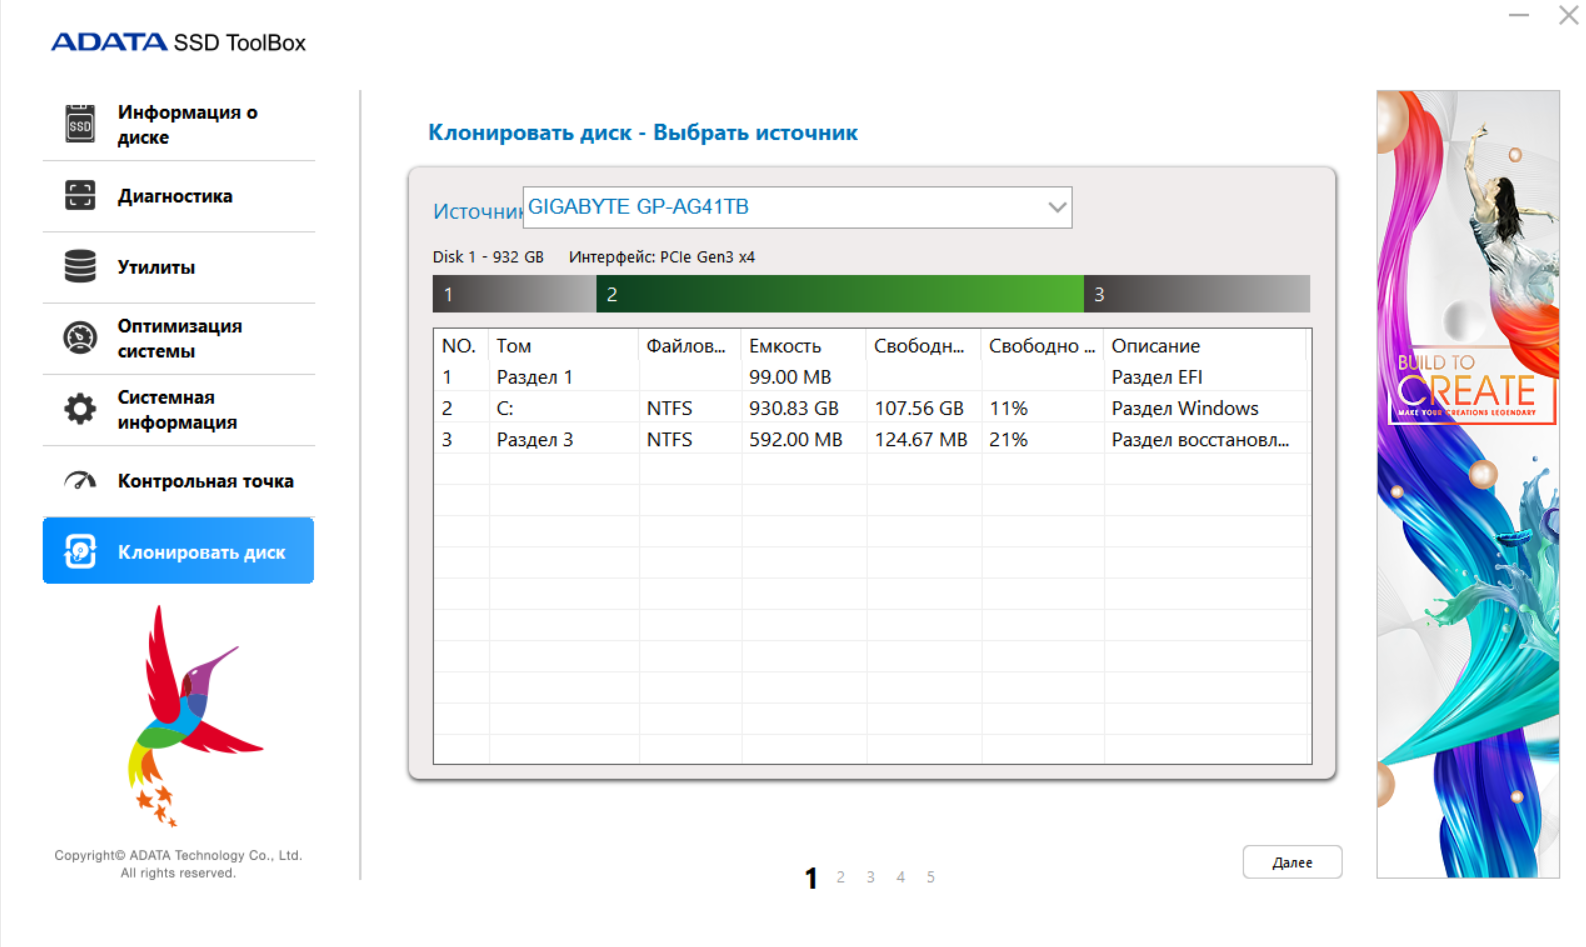Screen dimensions: 1586x947
Task: Click the ADATA SSD ToolBox logo
Action: point(178,42)
